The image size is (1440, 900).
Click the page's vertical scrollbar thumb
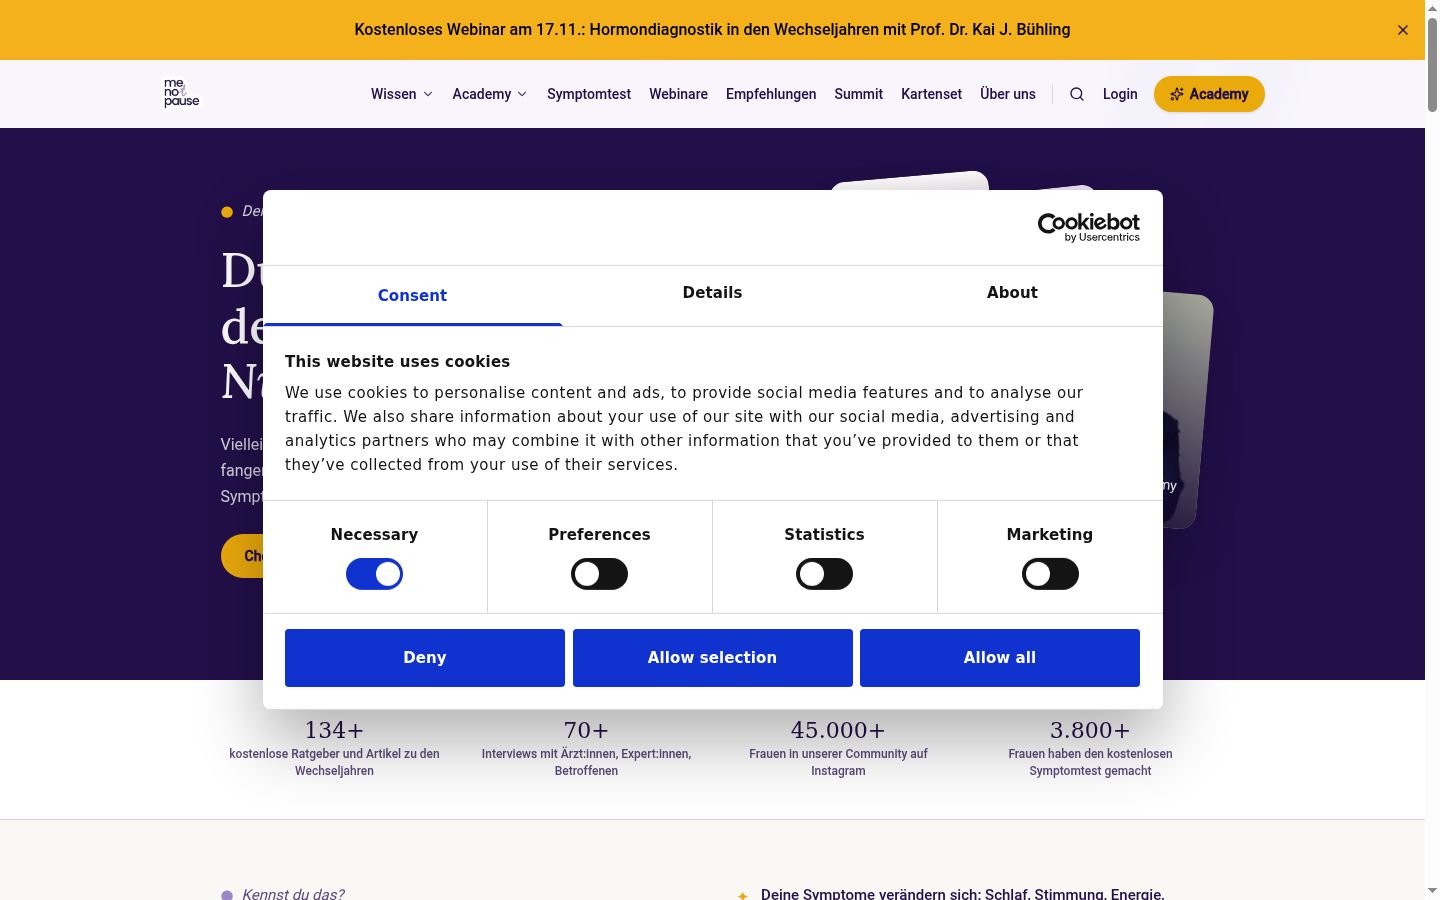[x=1432, y=65]
